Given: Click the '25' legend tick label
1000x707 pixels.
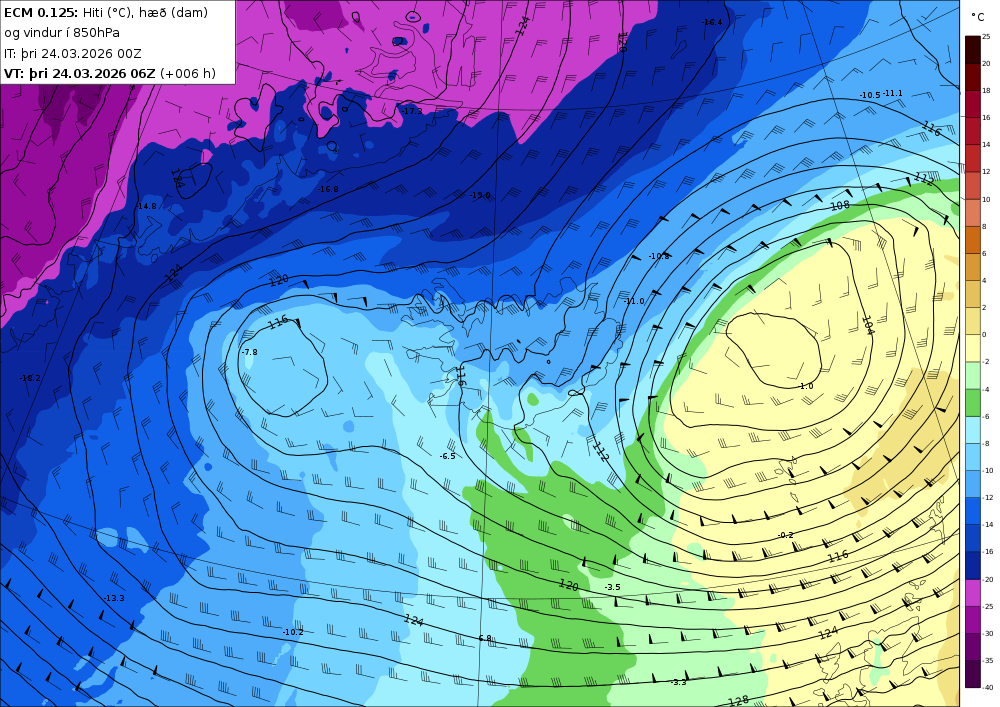Looking at the screenshot, I should pyautogui.click(x=986, y=36).
